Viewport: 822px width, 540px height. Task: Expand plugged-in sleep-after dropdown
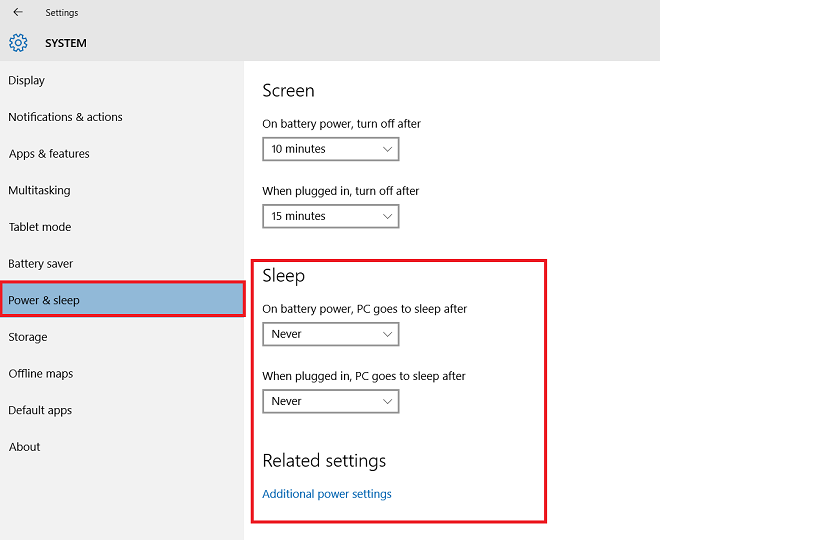[330, 401]
